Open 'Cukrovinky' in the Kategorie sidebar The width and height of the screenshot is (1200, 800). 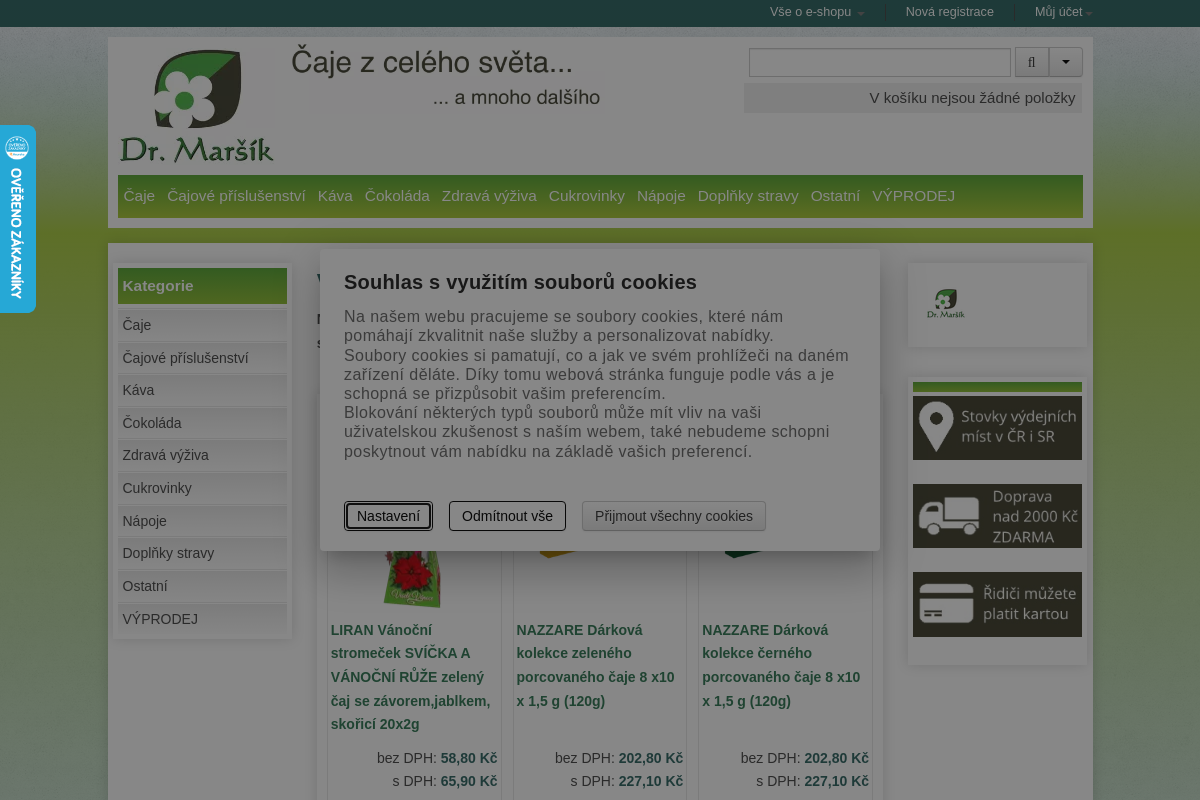tap(202, 488)
